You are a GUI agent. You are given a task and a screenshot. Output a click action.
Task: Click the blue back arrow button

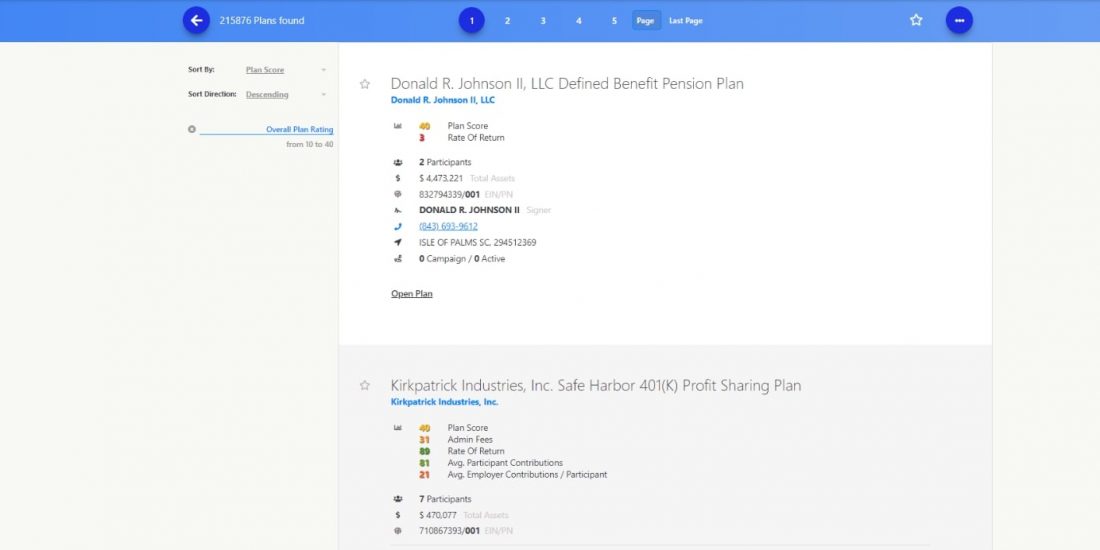196,20
